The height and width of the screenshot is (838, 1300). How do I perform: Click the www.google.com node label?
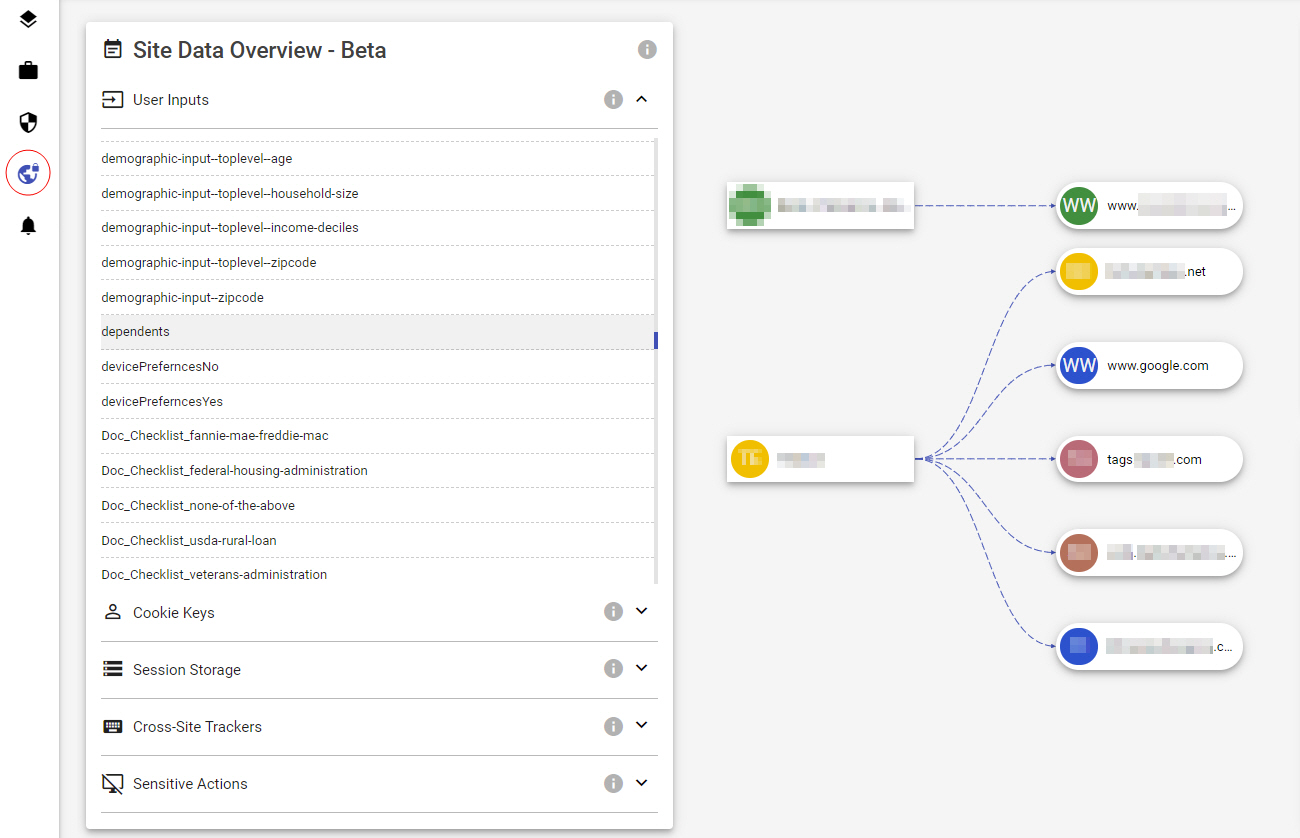click(x=1158, y=366)
